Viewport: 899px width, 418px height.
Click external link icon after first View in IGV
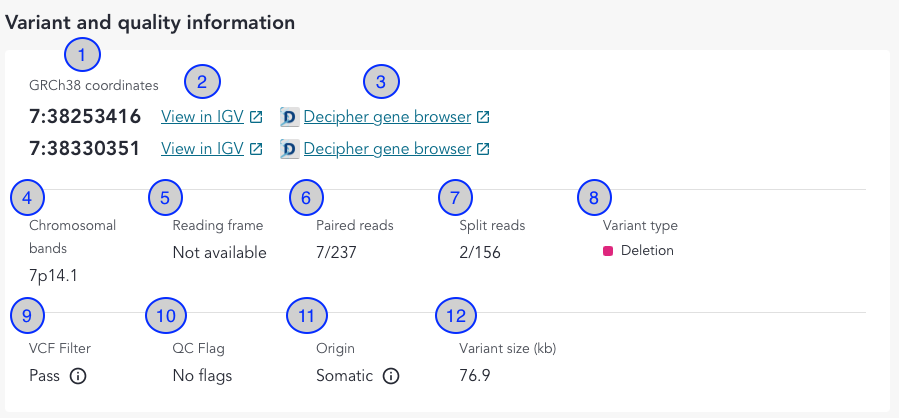click(x=256, y=117)
